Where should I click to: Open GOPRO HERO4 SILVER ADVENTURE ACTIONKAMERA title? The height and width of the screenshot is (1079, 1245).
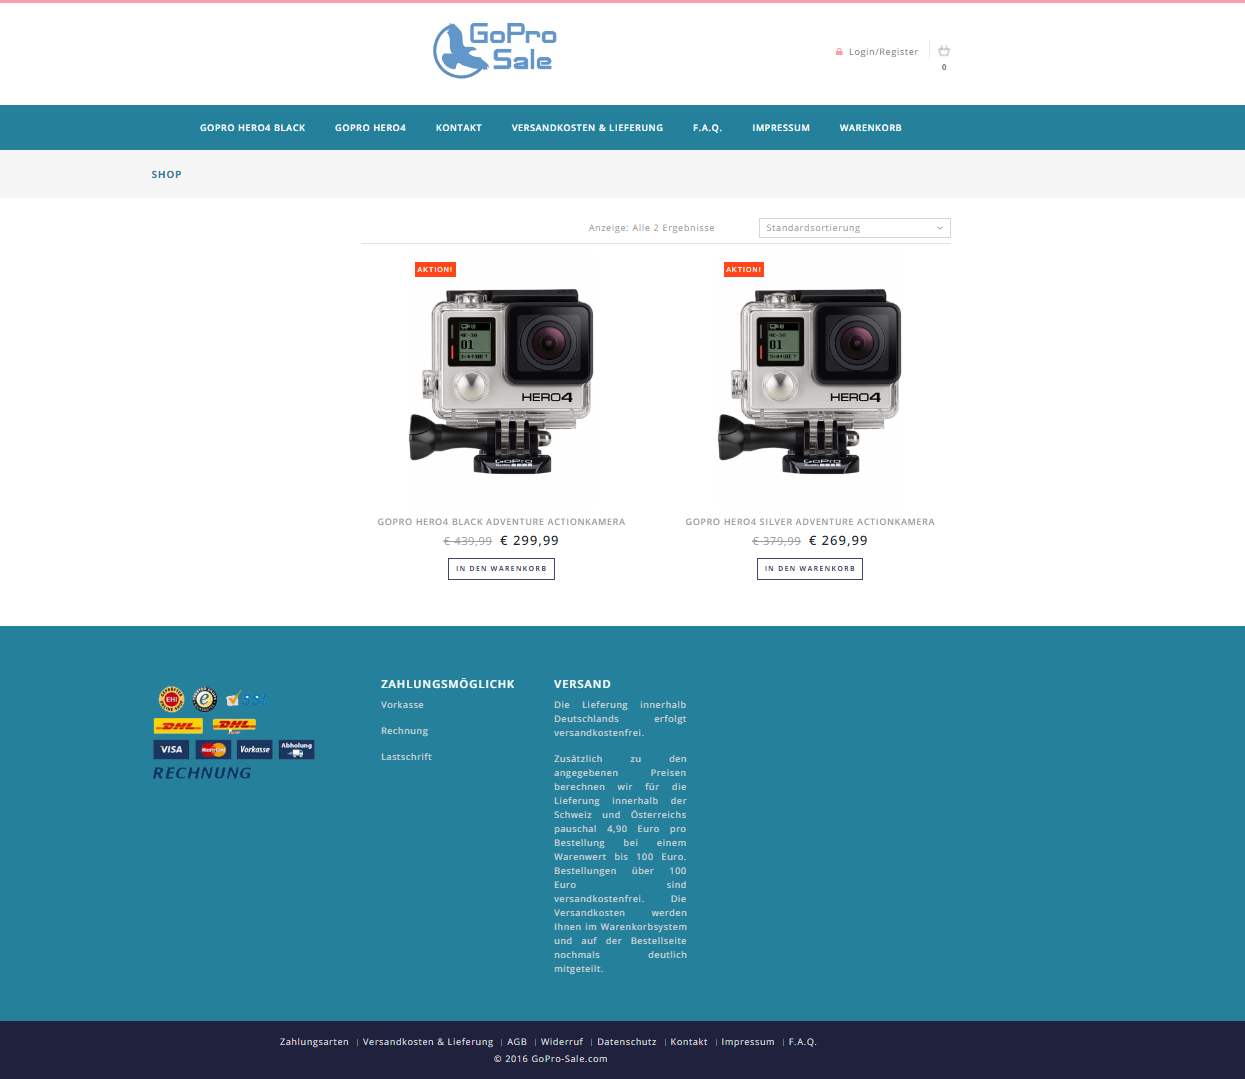[x=810, y=522]
